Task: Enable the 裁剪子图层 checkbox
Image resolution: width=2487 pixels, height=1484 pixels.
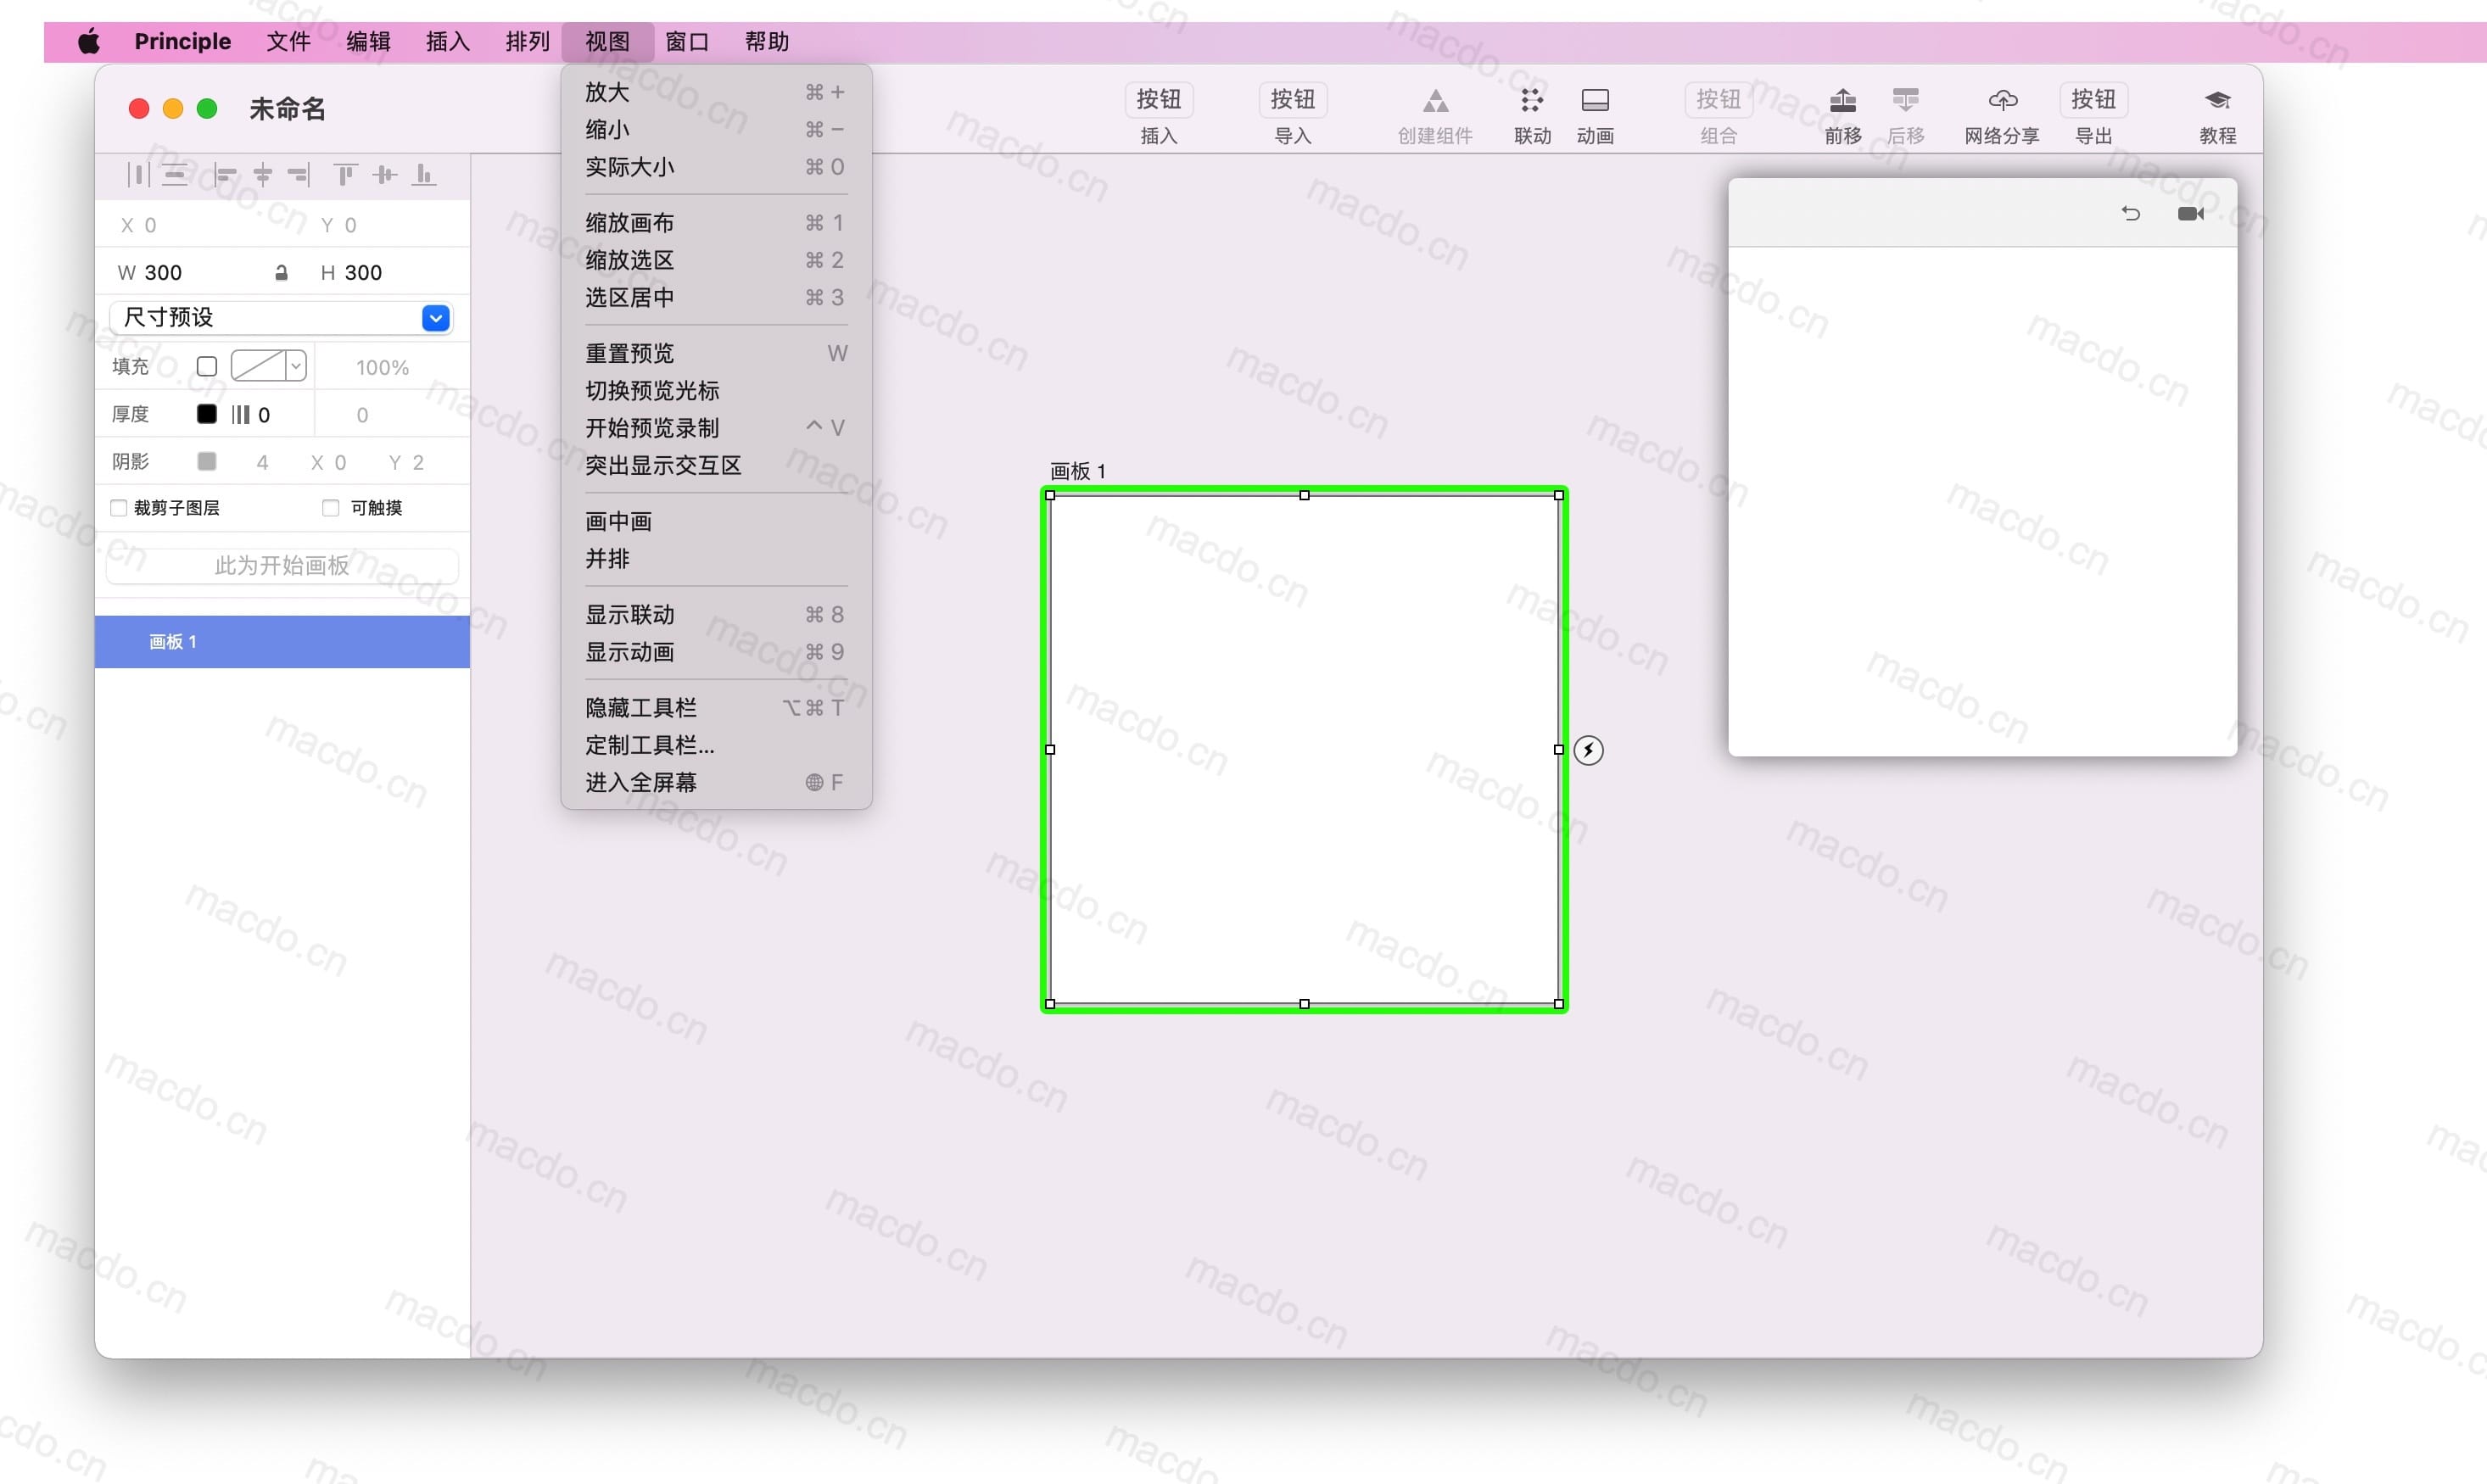Action: 119,508
